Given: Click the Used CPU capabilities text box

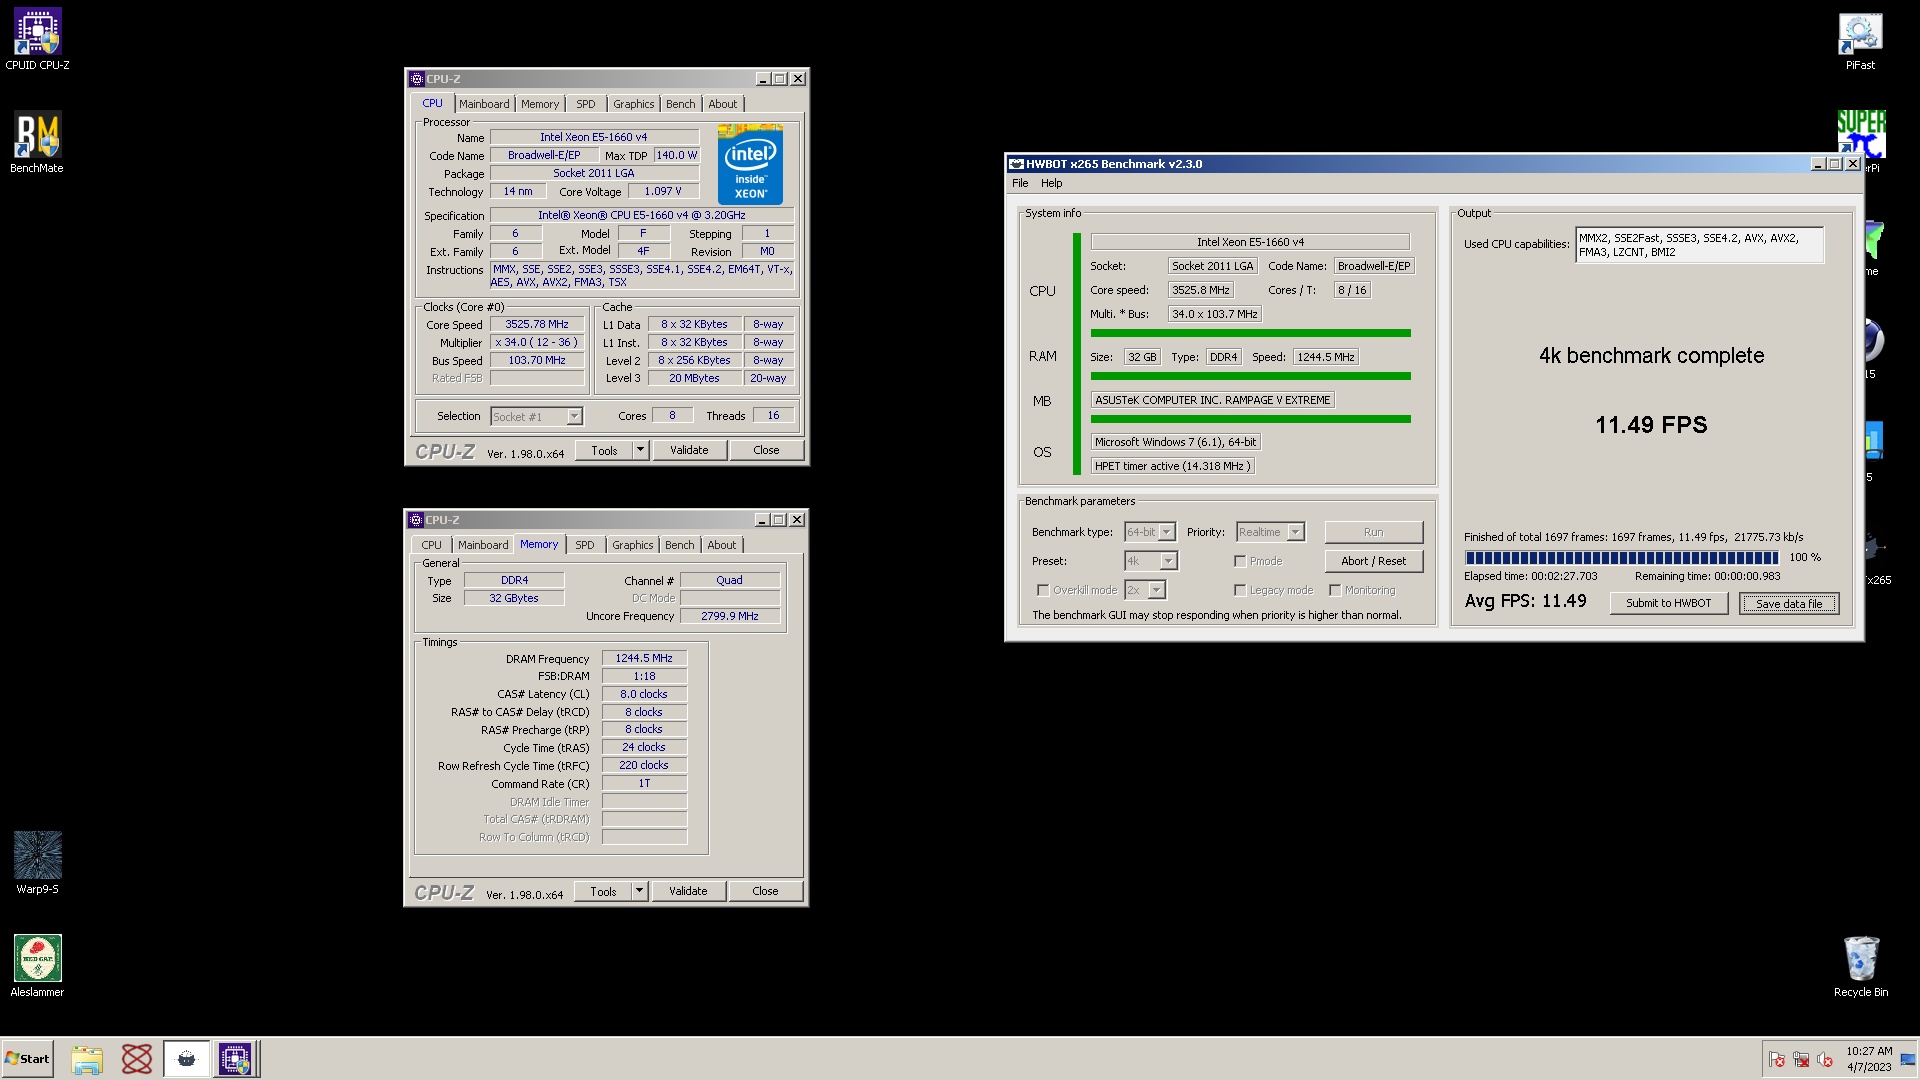Looking at the screenshot, I should tap(1699, 245).
